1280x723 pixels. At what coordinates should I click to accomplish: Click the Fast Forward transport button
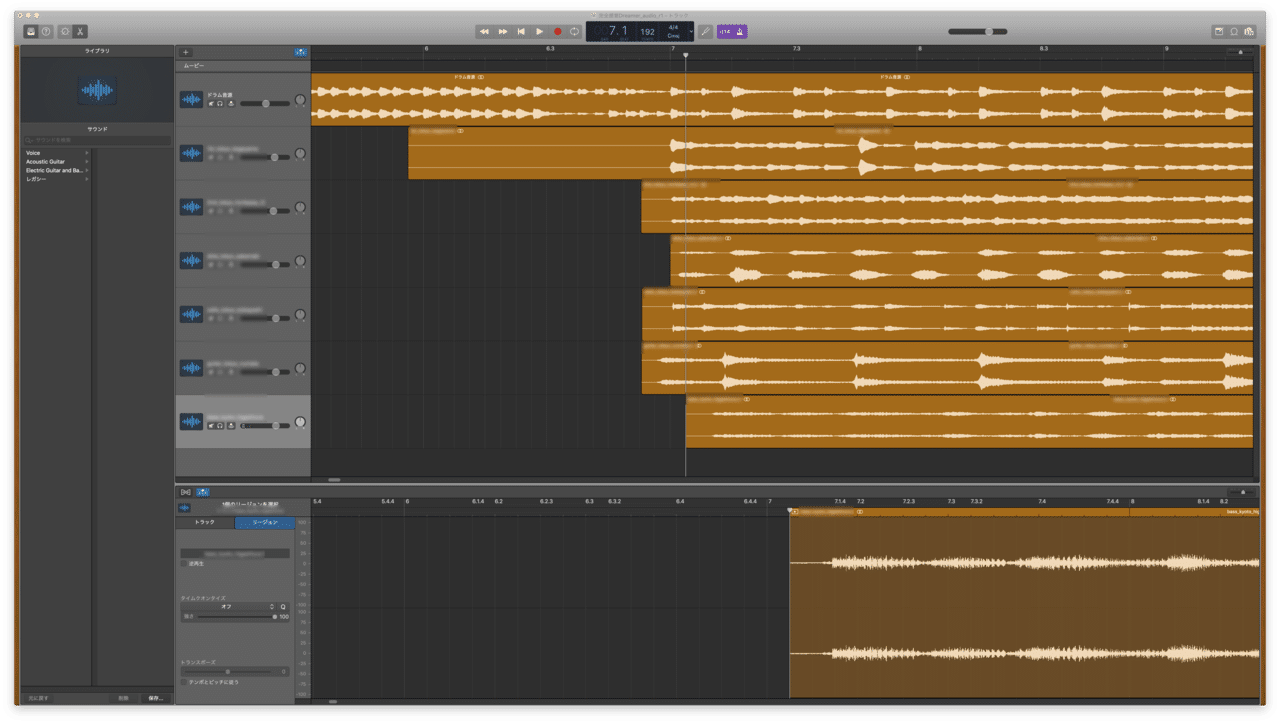click(x=503, y=32)
